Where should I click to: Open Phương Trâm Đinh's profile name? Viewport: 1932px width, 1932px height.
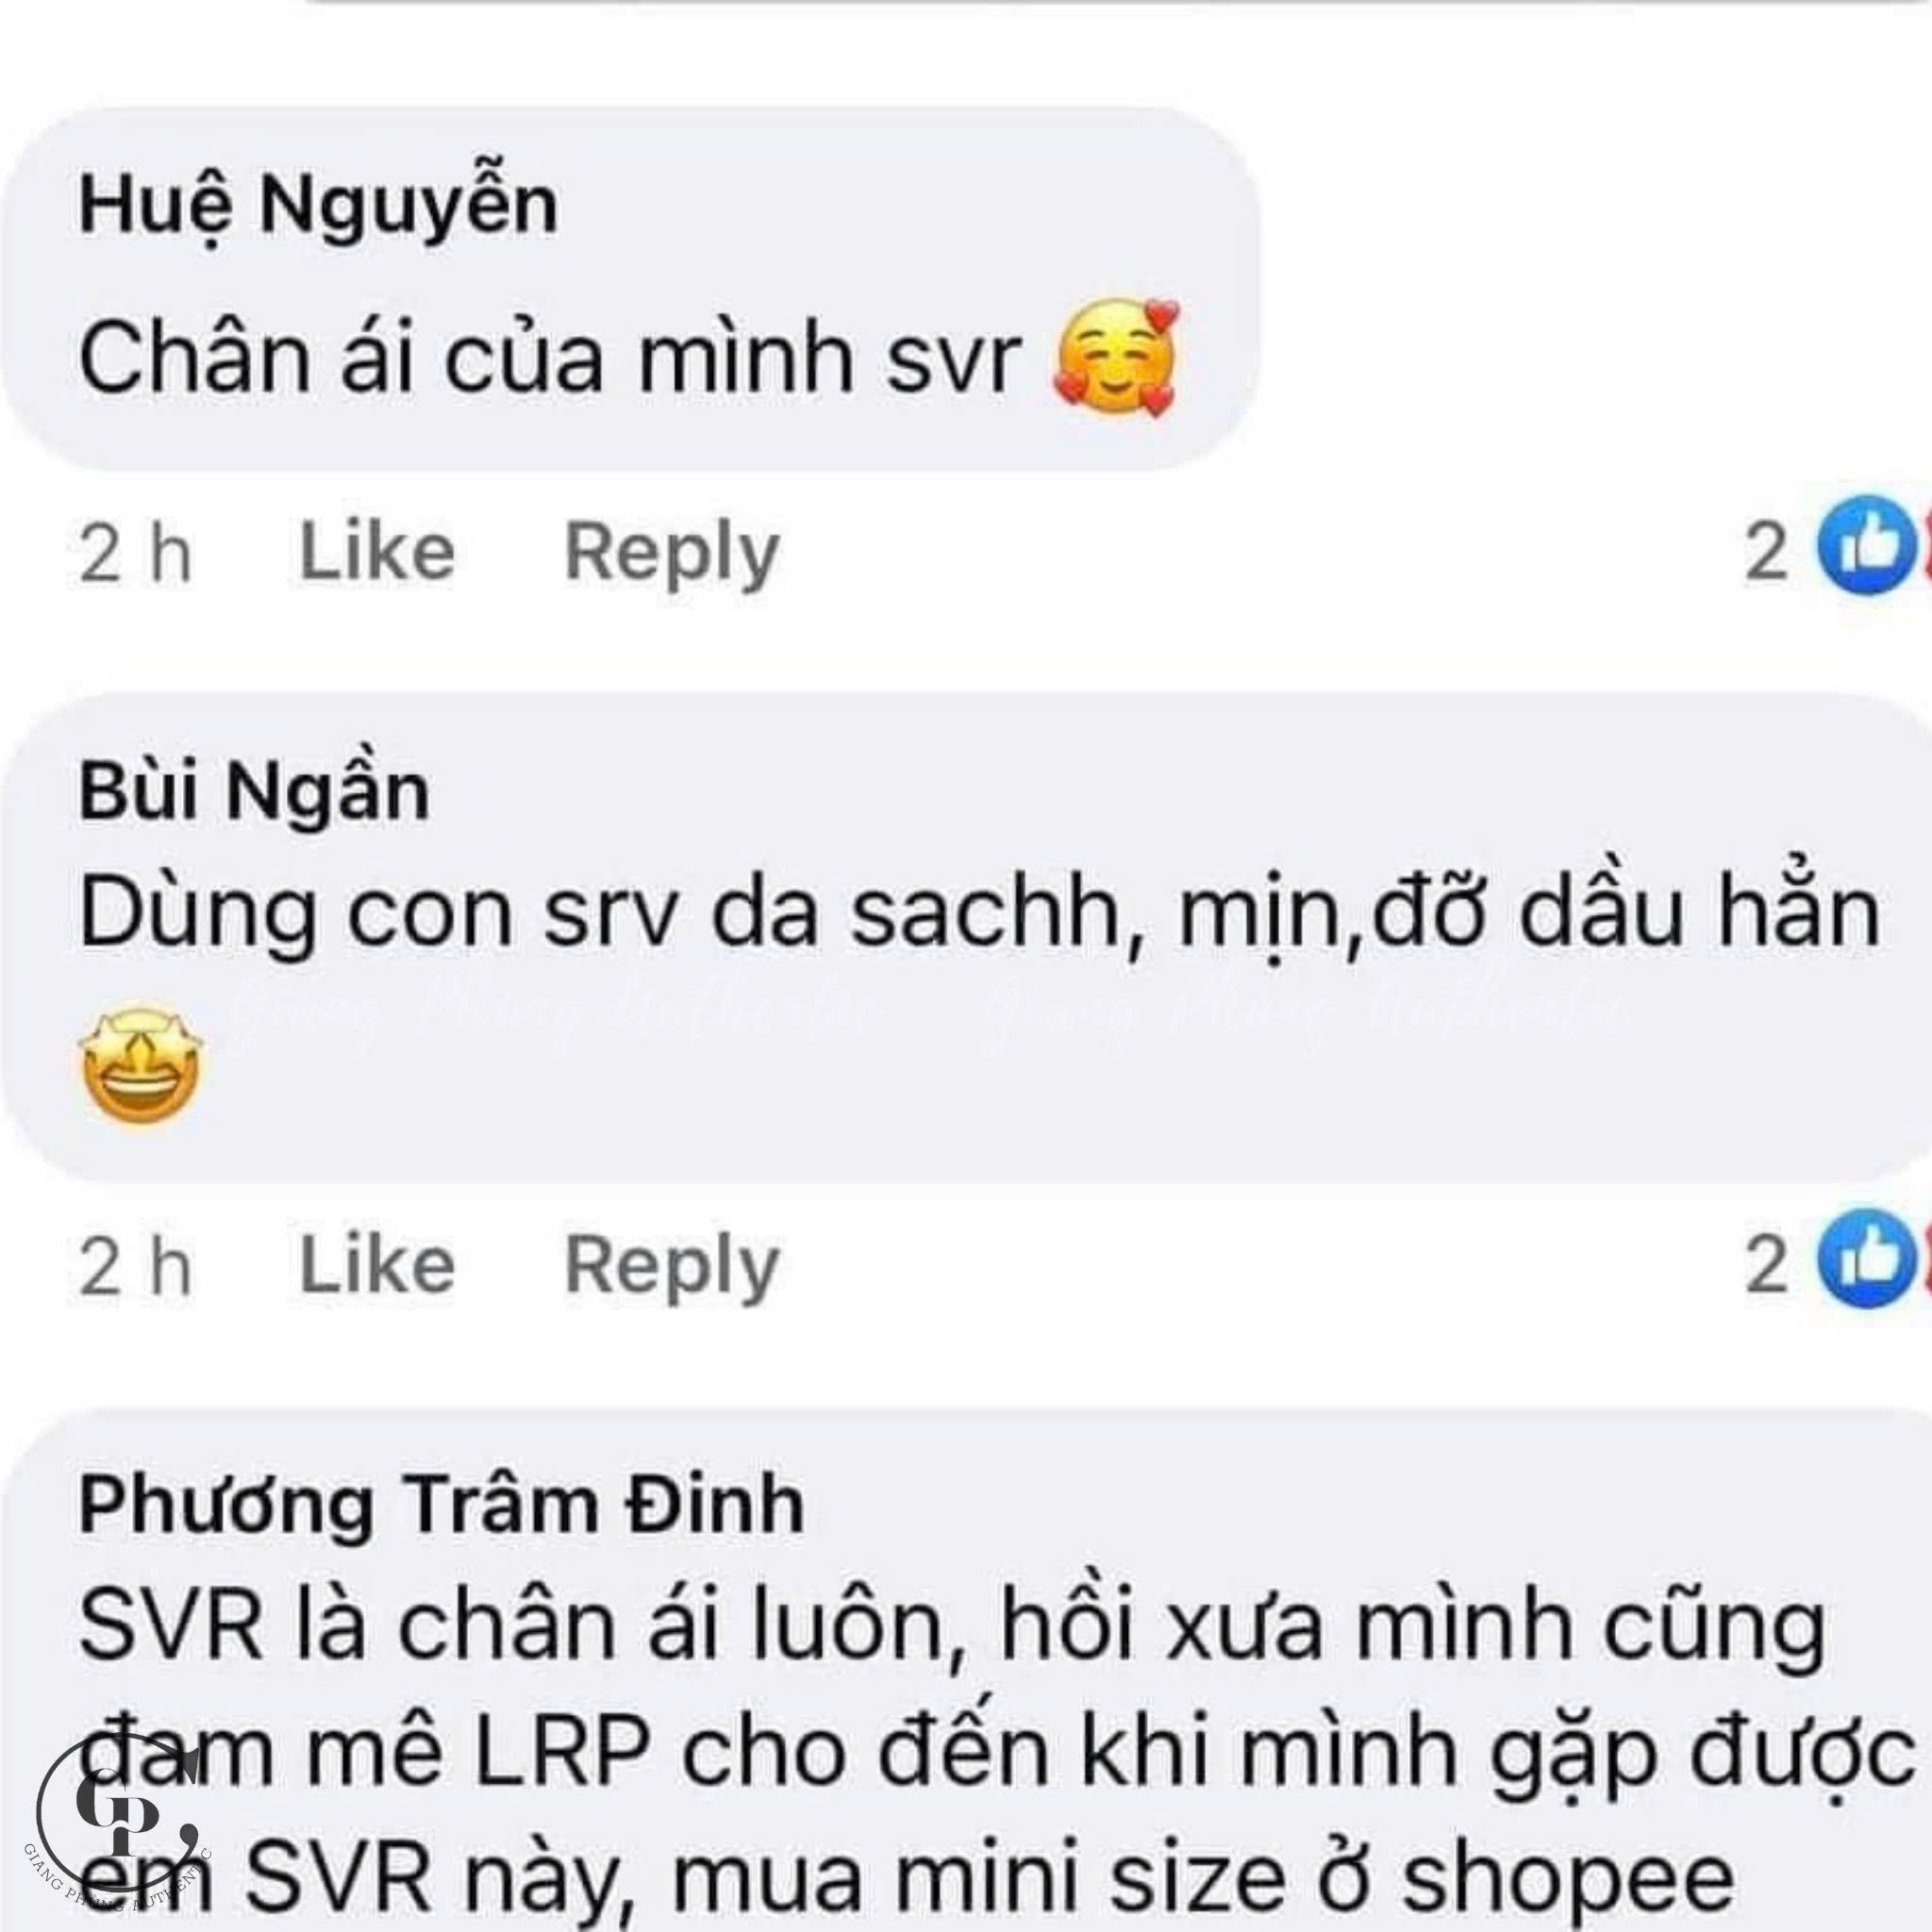click(x=441, y=1506)
